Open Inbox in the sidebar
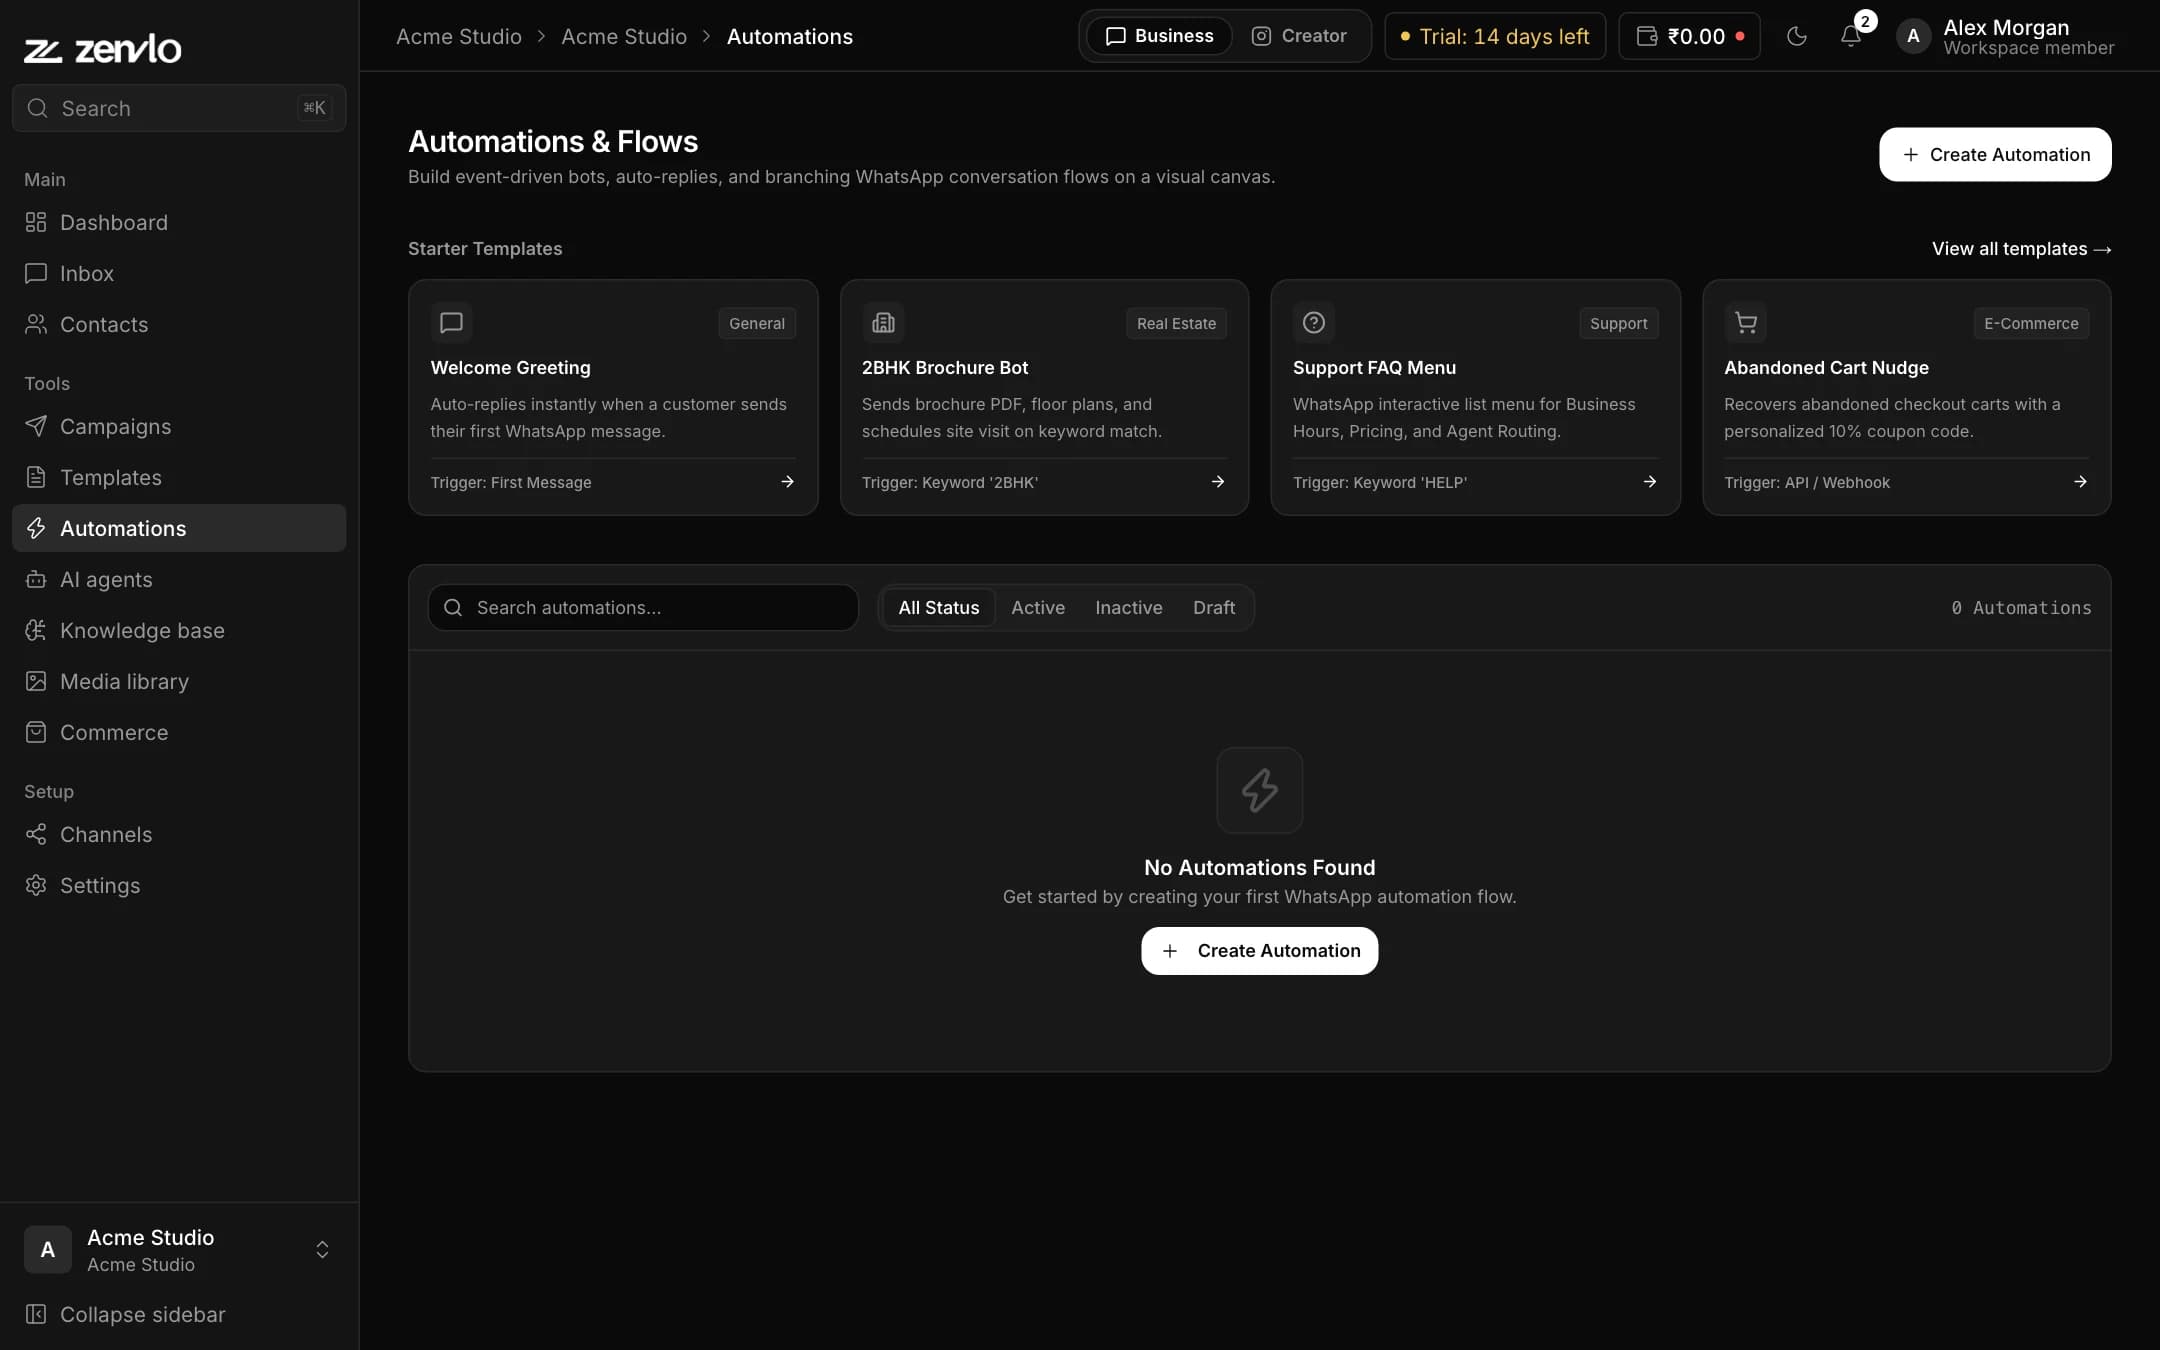2160x1350 pixels. 179,273
